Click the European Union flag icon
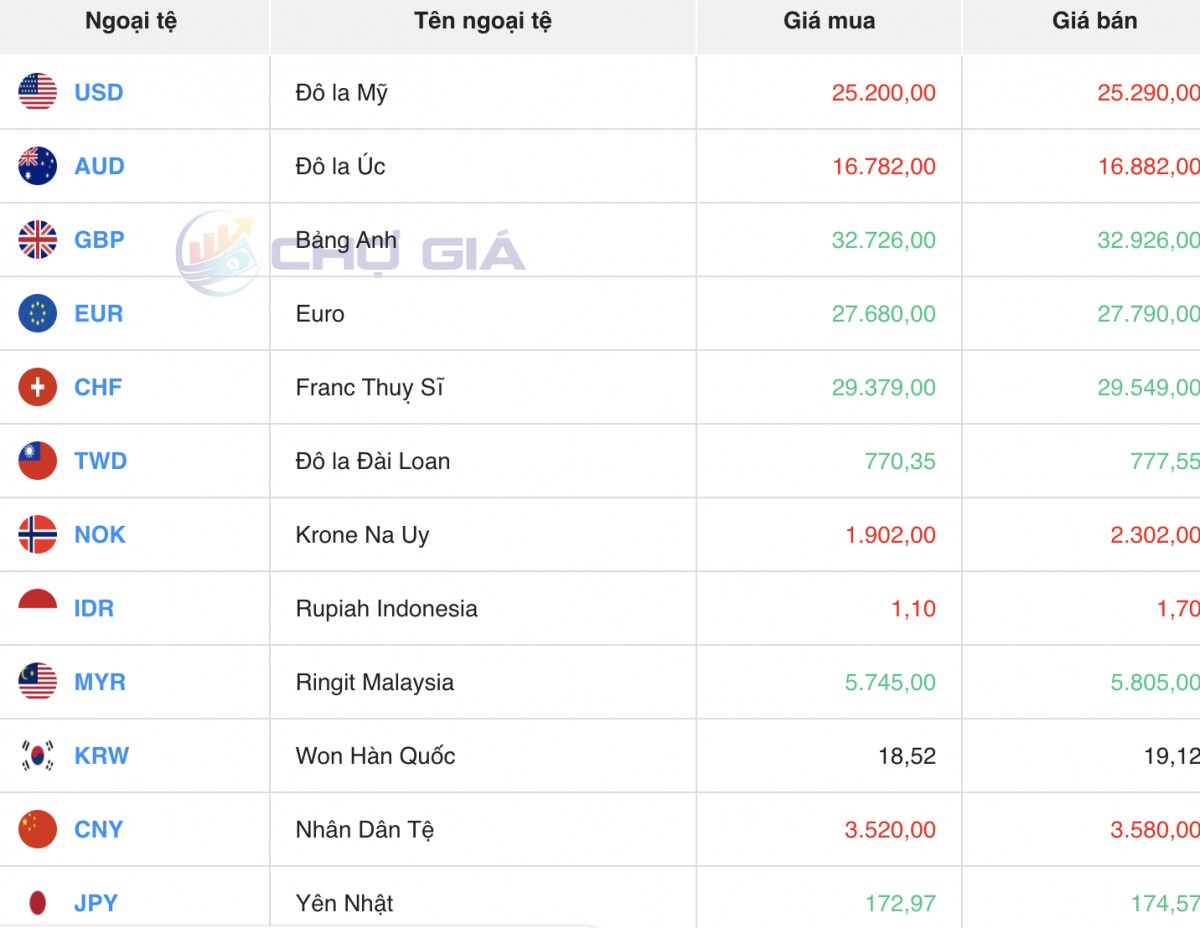Screen dimensions: 1200x928 point(38,314)
